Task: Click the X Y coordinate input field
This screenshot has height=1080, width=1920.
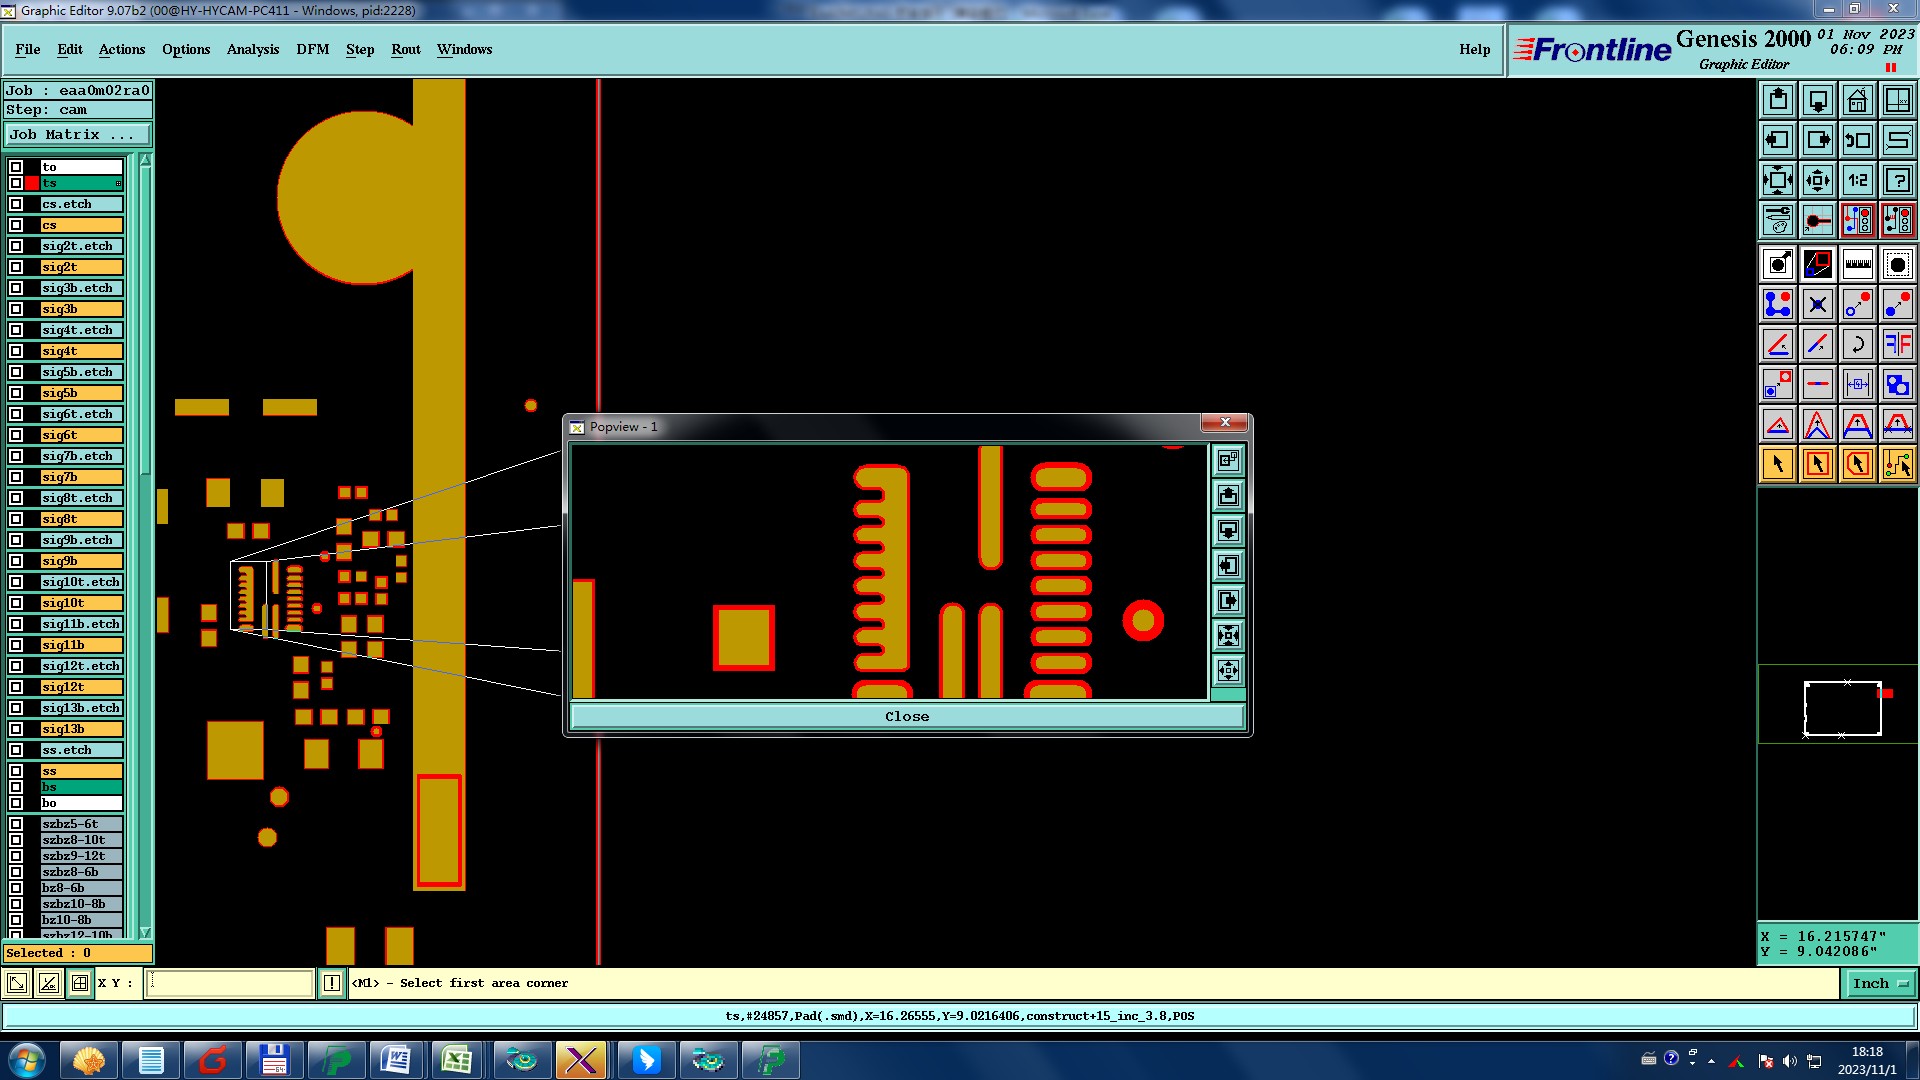Action: [230, 984]
